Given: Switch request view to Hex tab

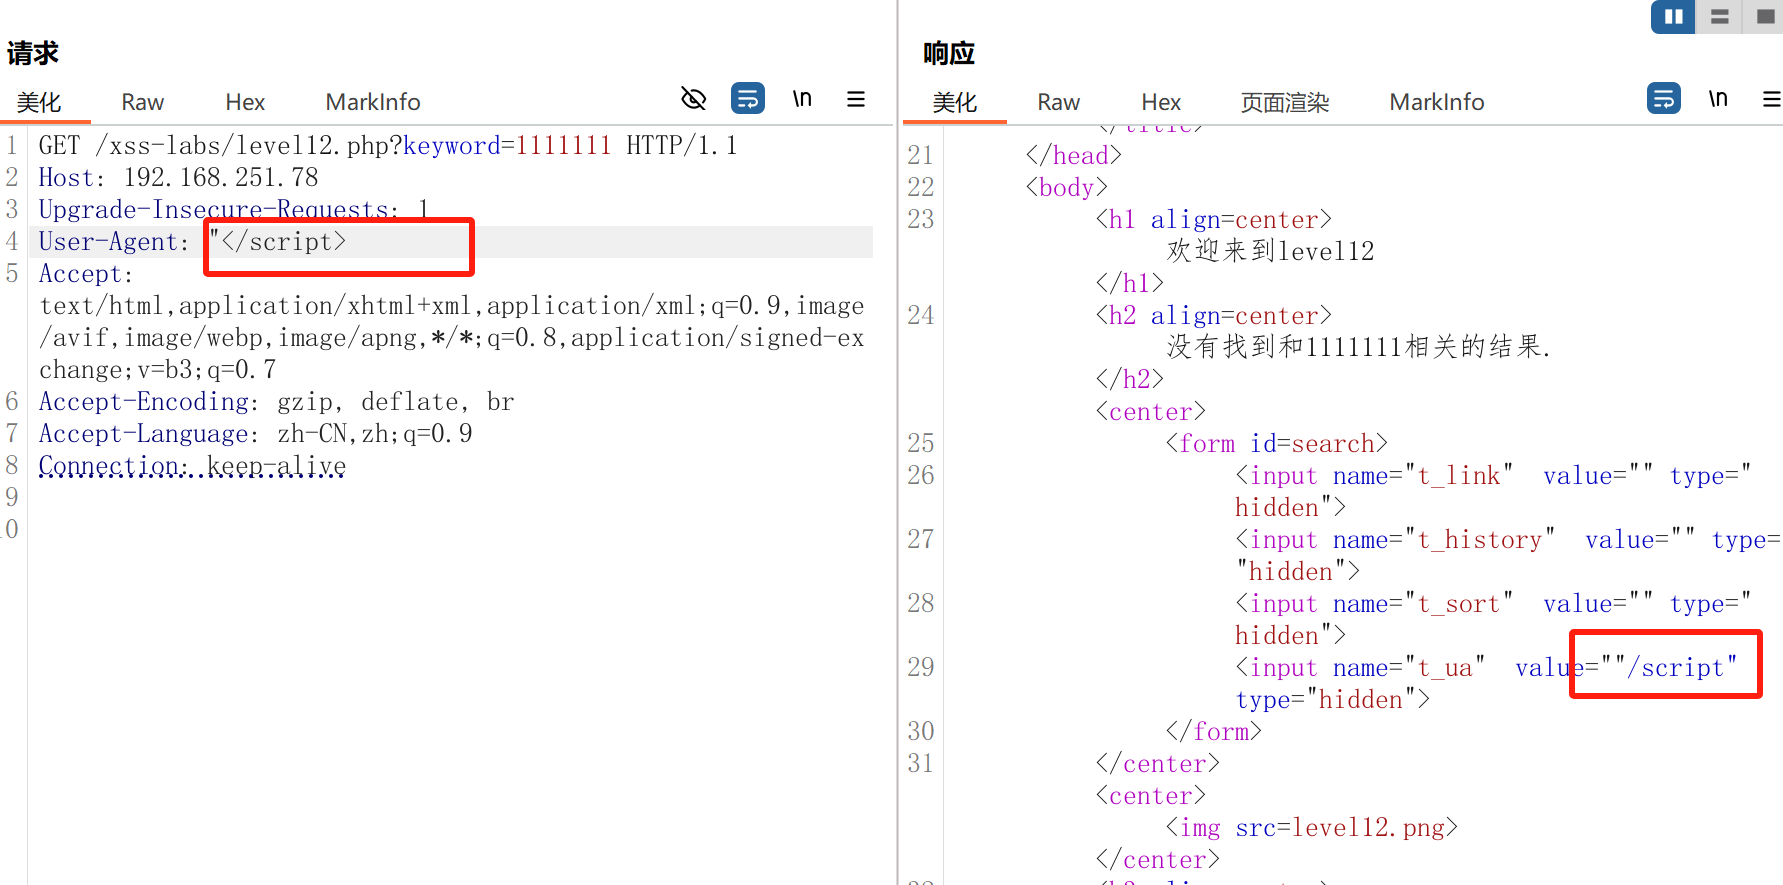Looking at the screenshot, I should [245, 102].
